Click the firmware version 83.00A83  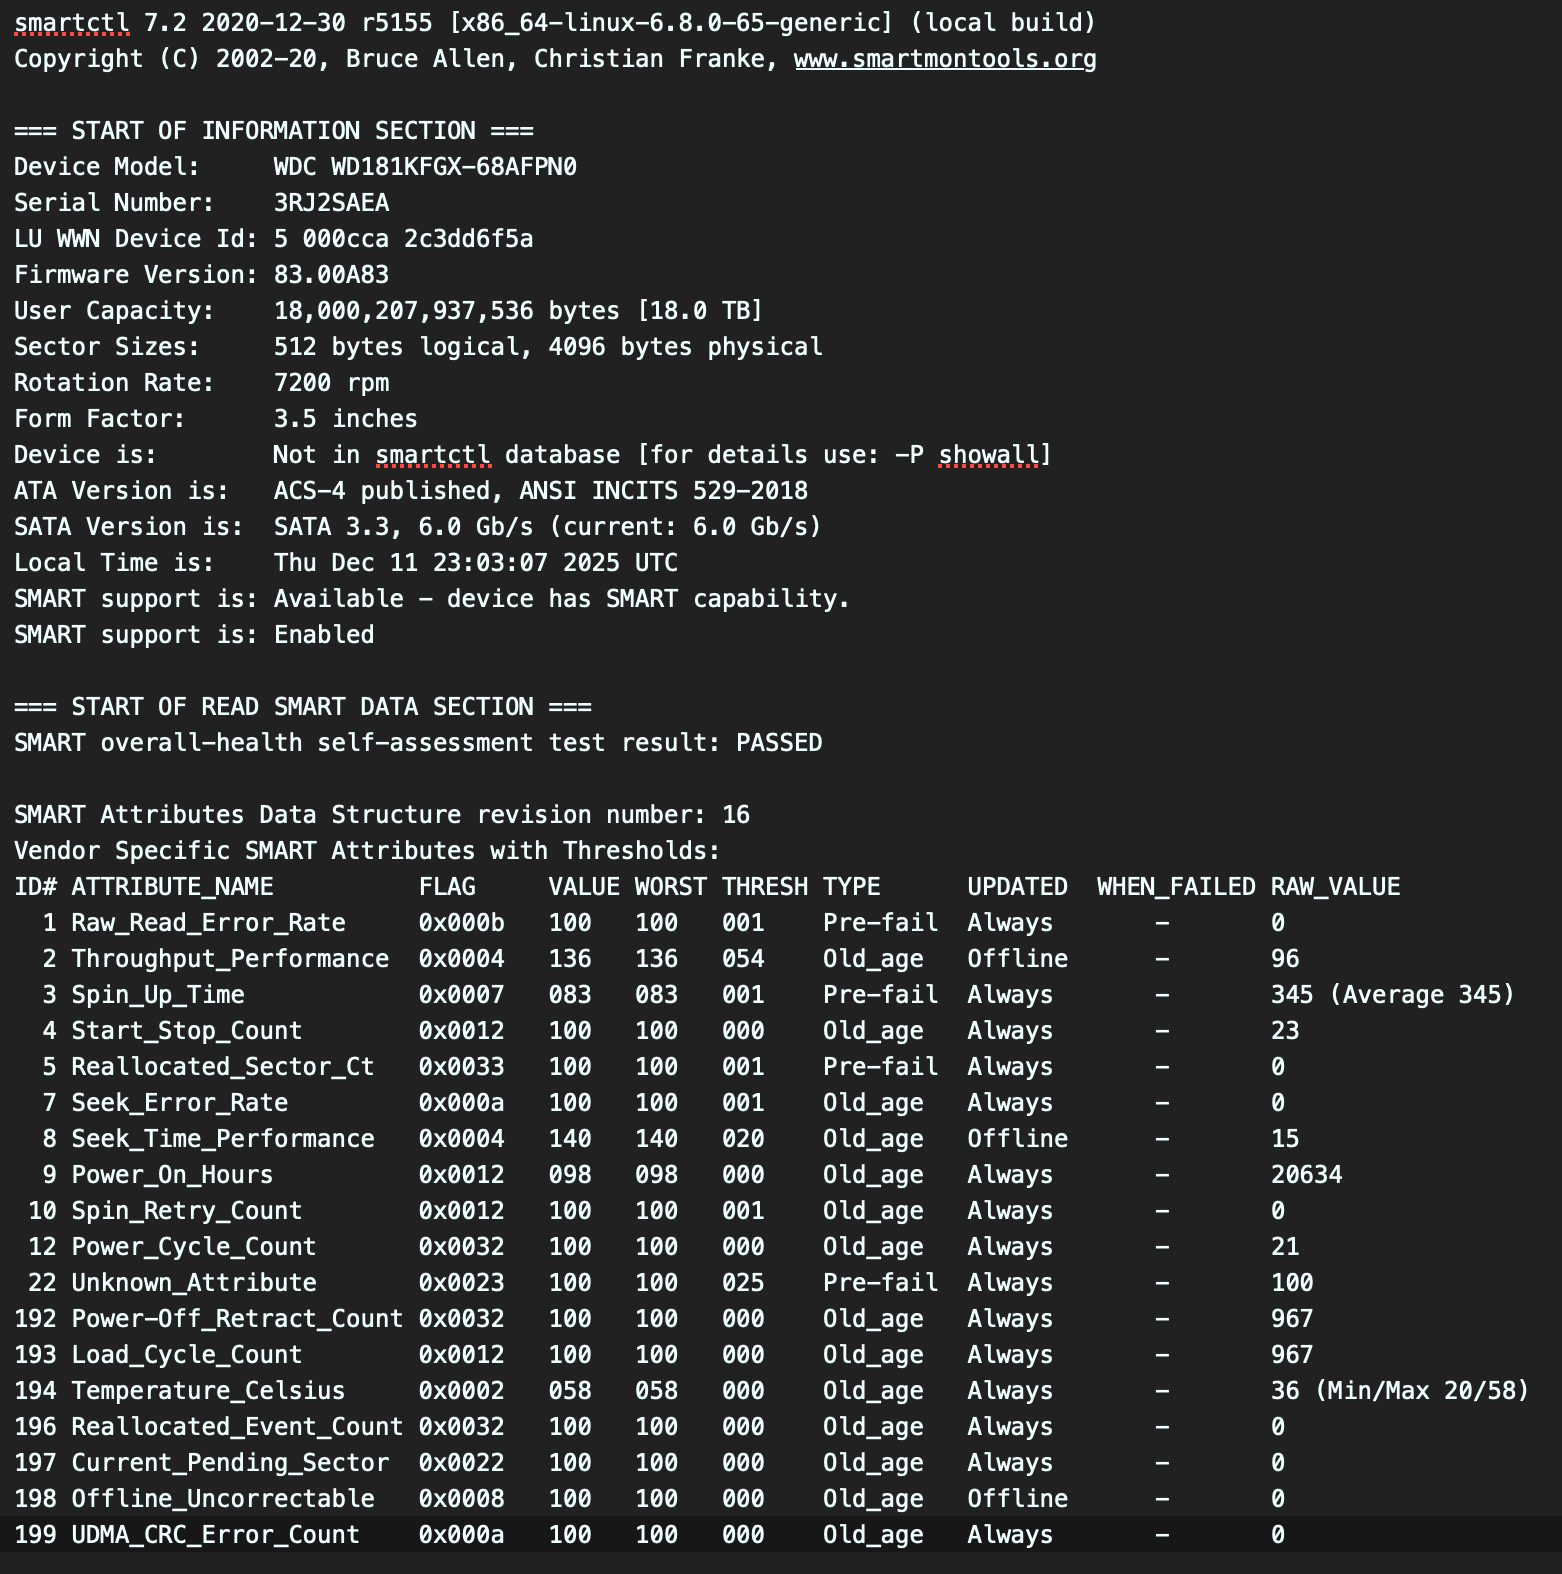(x=331, y=275)
